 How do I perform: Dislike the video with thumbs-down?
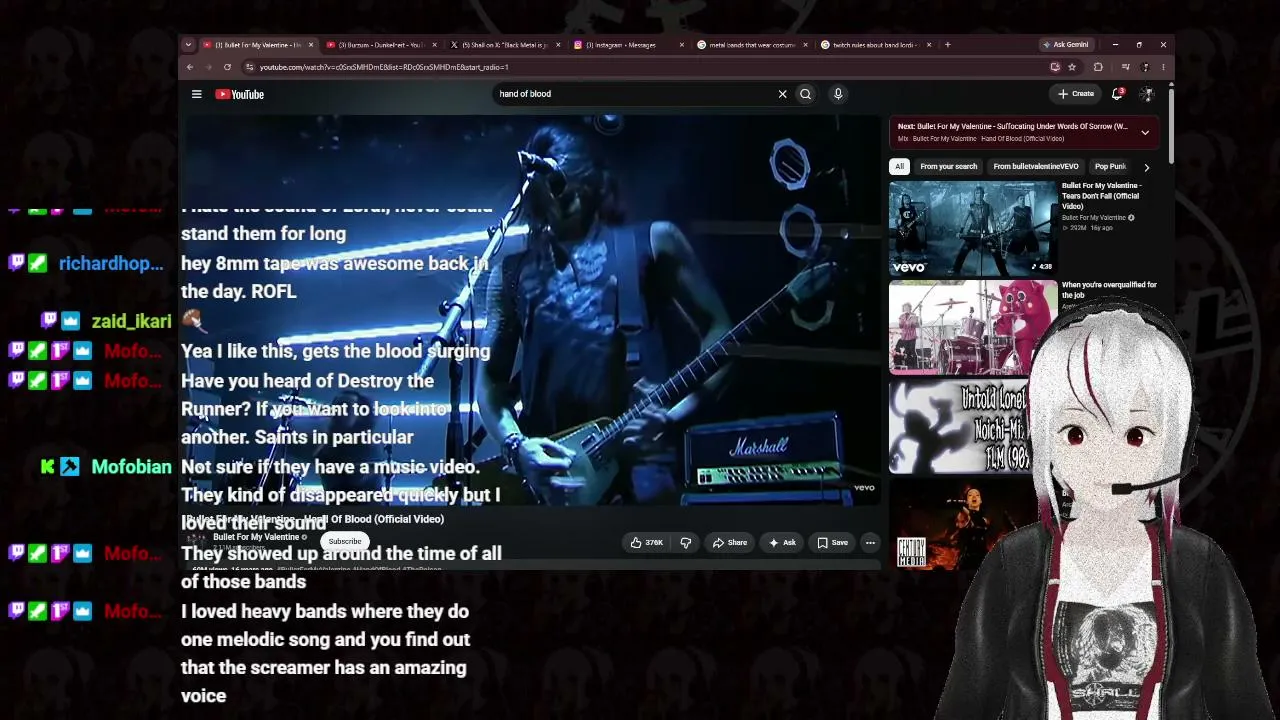click(x=686, y=543)
